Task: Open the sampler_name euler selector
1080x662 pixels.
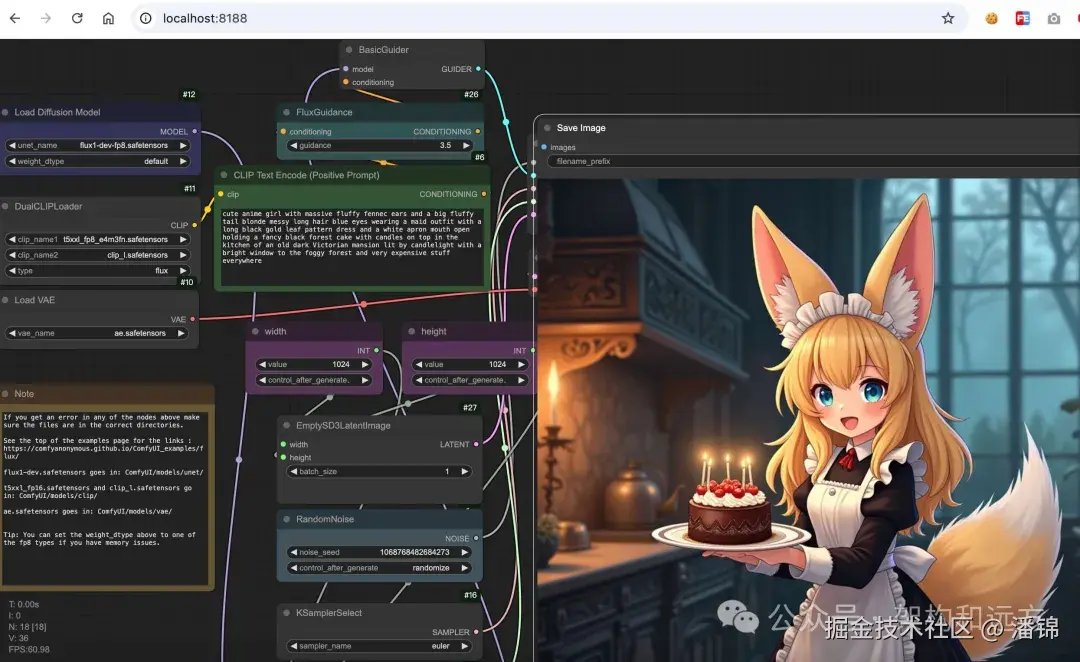Action: [380, 646]
